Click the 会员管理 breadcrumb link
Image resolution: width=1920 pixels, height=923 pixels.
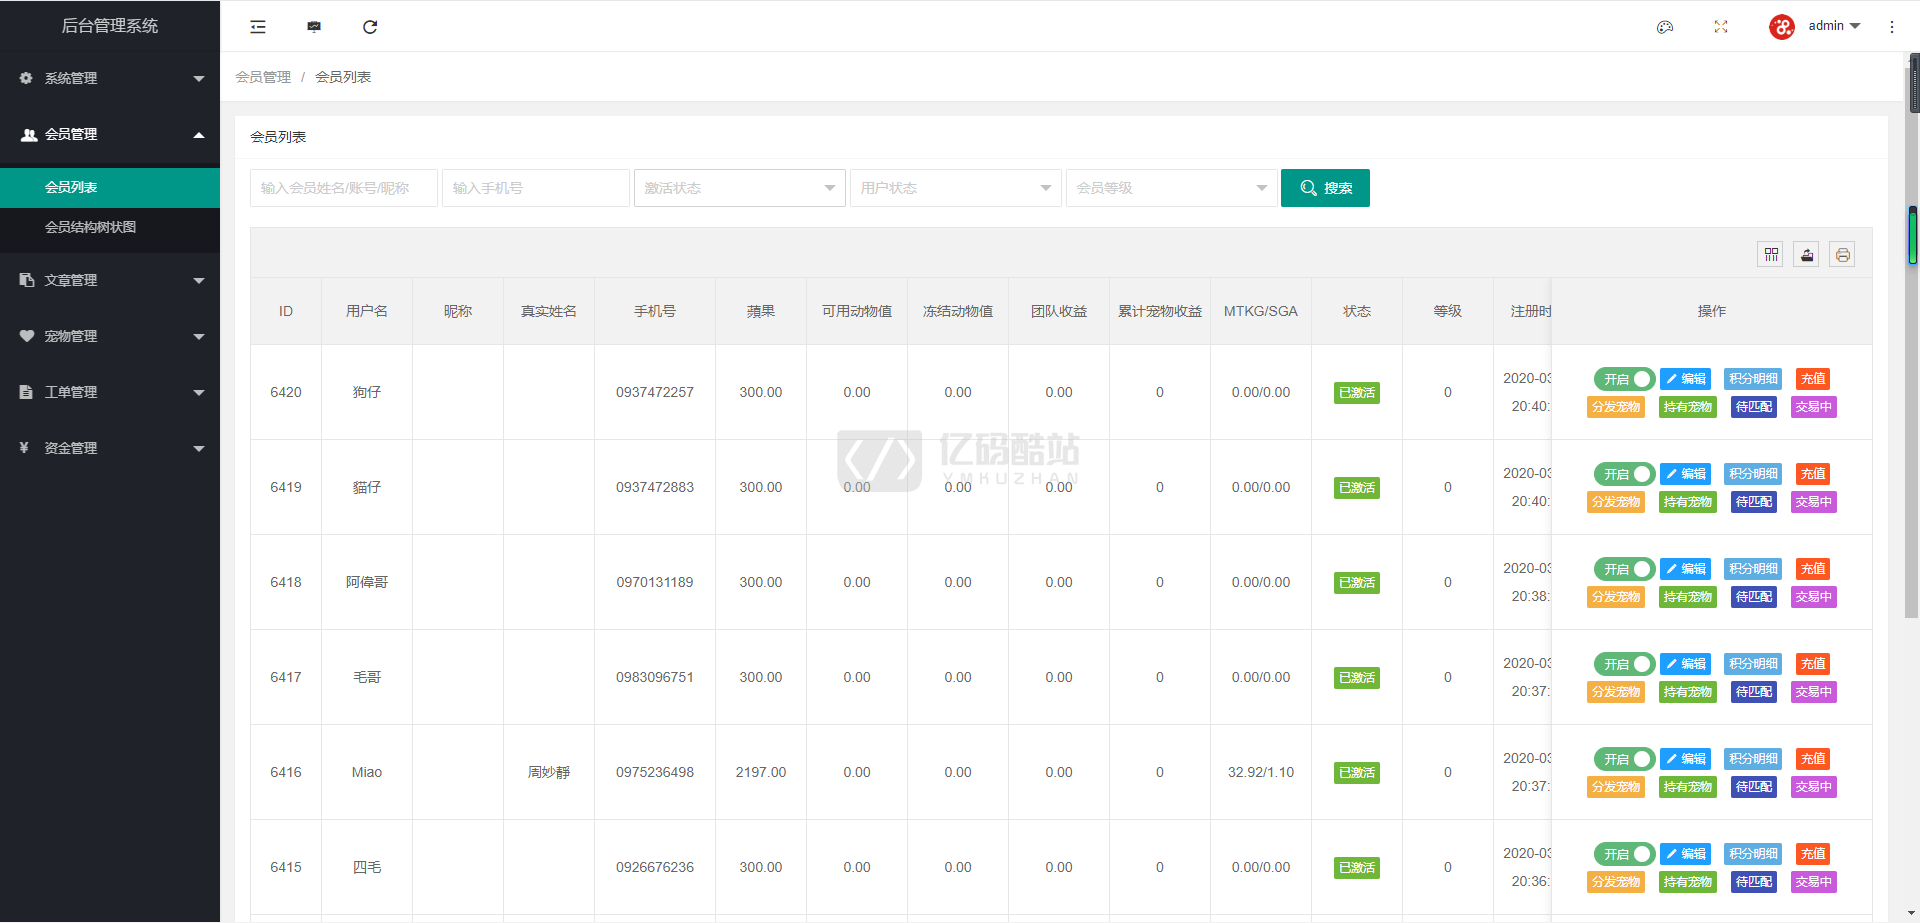click(x=263, y=77)
